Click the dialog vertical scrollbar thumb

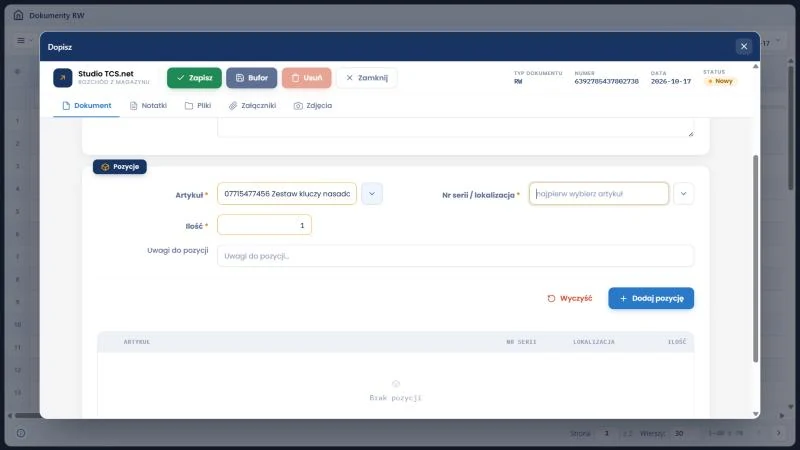[756, 259]
